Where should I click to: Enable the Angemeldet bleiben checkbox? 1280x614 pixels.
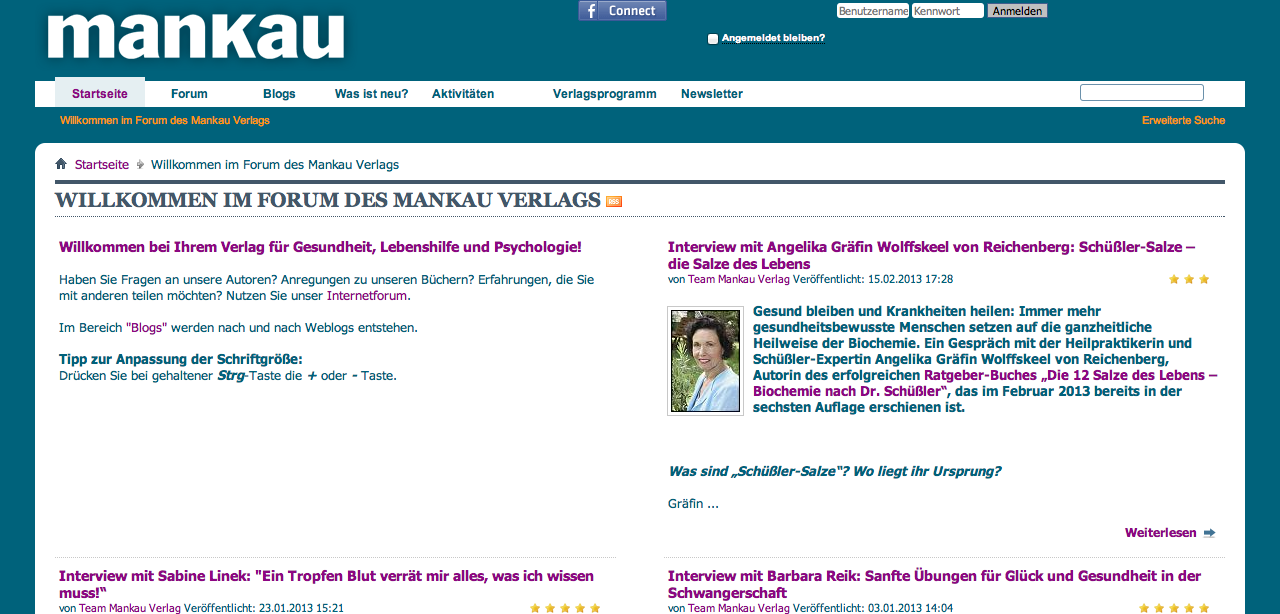click(x=713, y=39)
